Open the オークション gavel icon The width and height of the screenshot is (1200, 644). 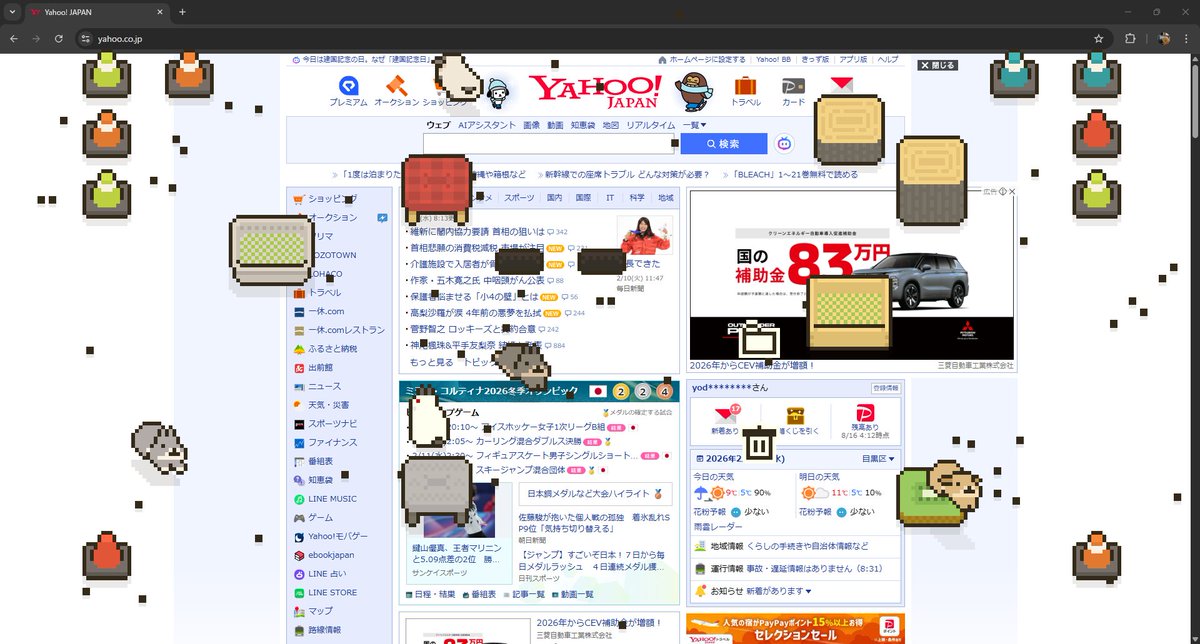(x=397, y=91)
